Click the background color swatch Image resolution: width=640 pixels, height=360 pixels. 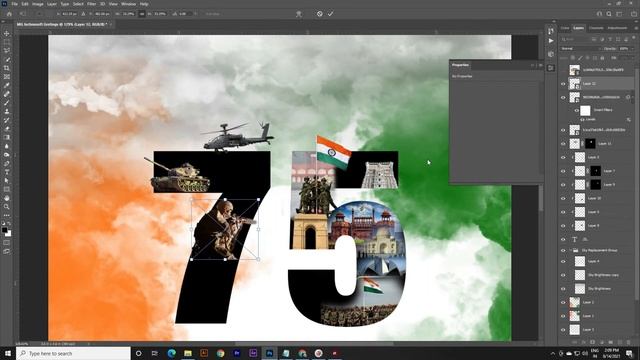(8, 233)
